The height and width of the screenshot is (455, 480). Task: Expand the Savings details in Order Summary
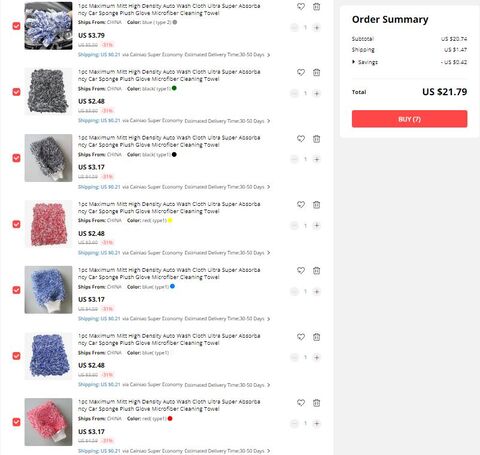coord(365,62)
